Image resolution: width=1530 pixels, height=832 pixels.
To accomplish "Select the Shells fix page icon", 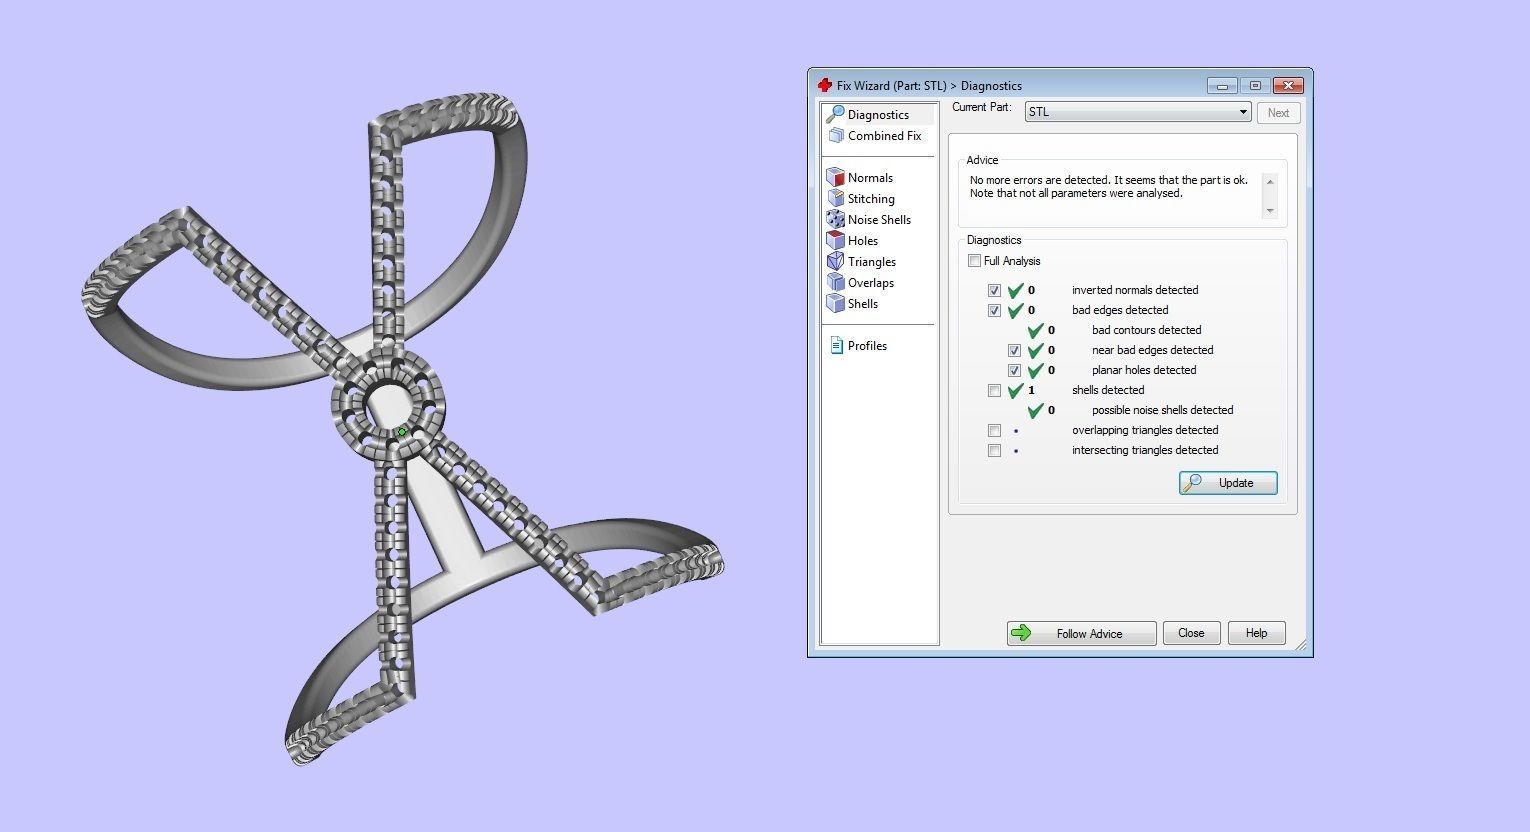I will tap(835, 303).
